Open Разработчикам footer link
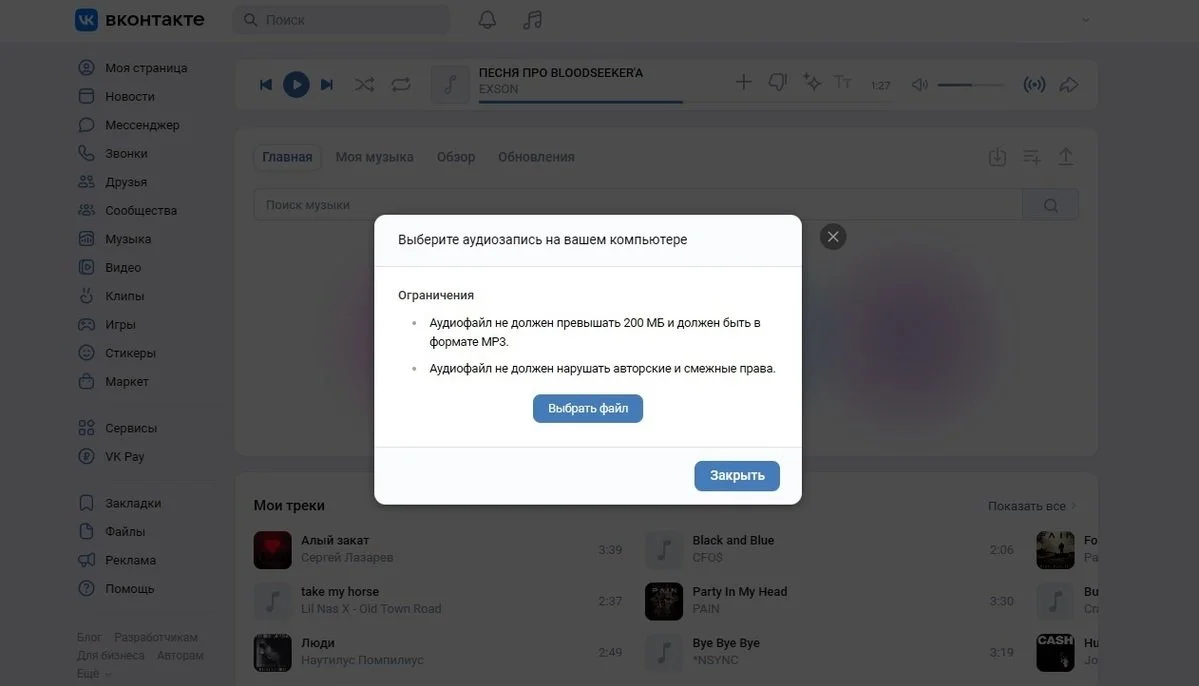Image resolution: width=1199 pixels, height=686 pixels. point(156,637)
